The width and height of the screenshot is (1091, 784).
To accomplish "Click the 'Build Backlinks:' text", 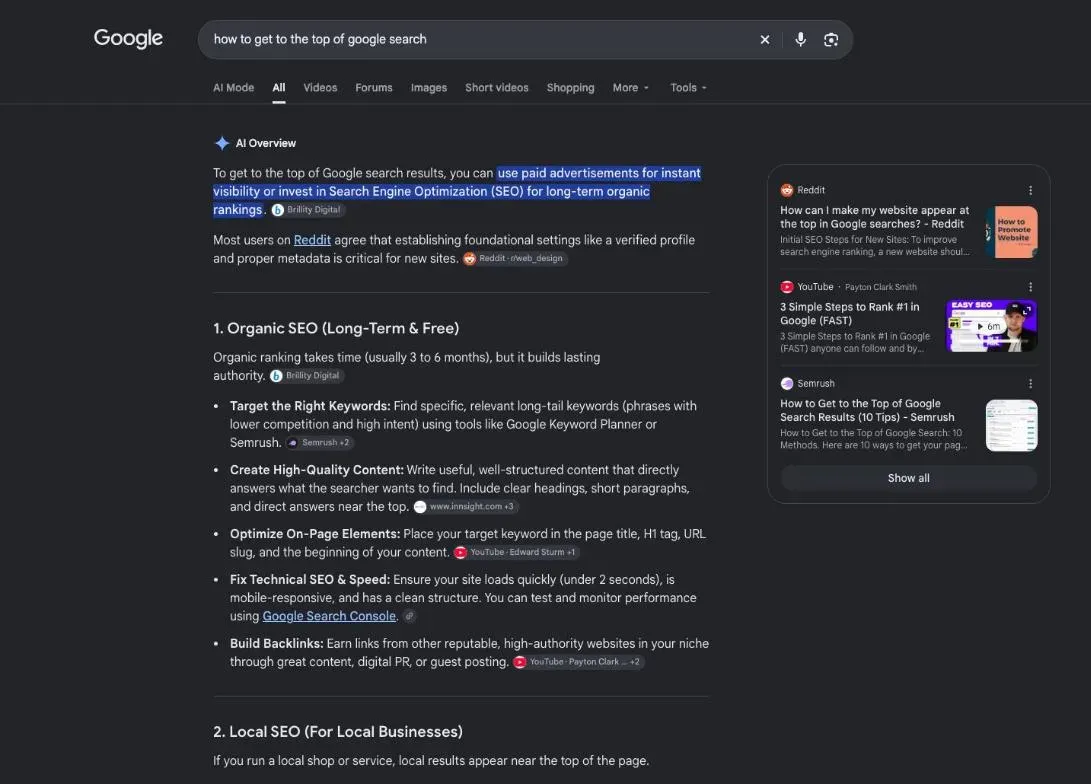I will [x=277, y=643].
